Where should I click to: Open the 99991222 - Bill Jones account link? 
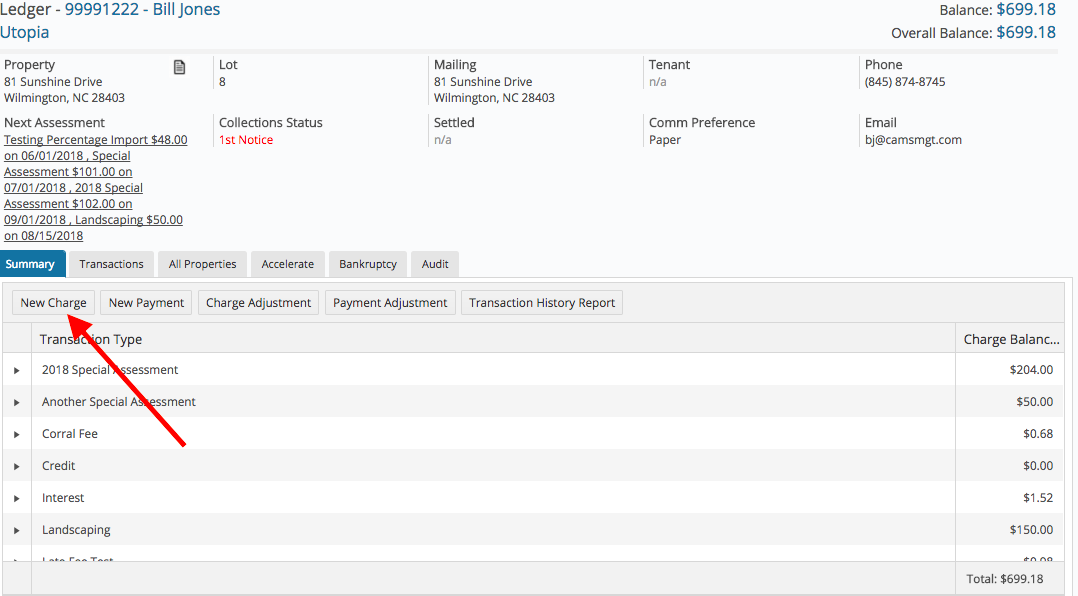[142, 10]
